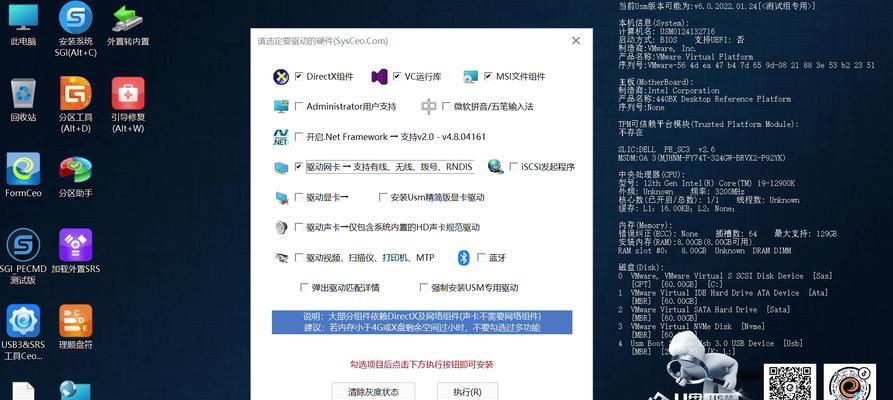Launch the 分区助手 desktop icon
This screenshot has width=893, height=400.
(76, 177)
